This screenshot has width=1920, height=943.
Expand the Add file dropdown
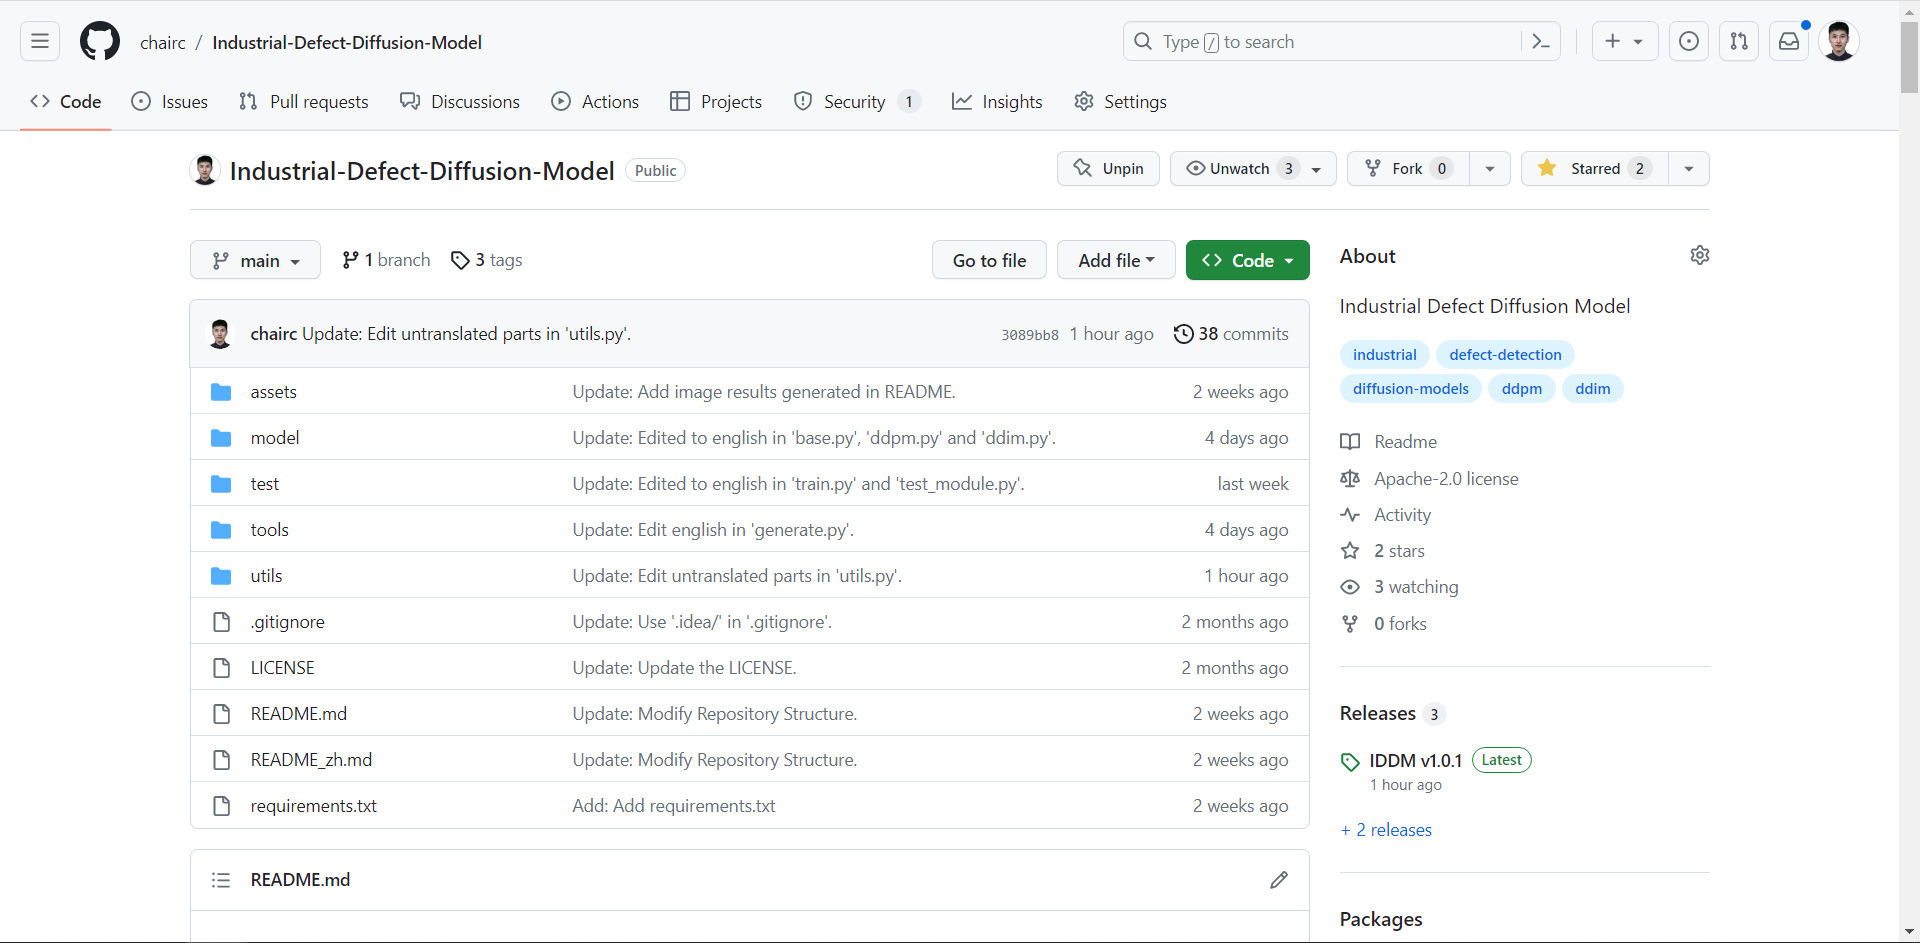click(x=1116, y=260)
